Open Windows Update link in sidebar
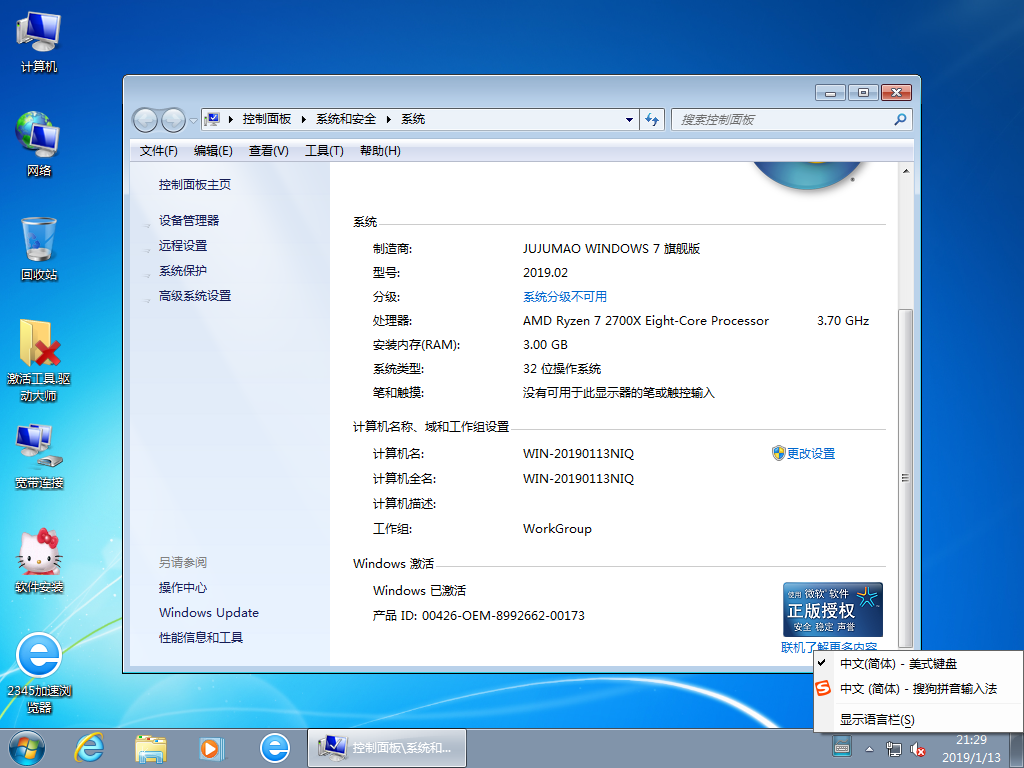This screenshot has height=768, width=1024. [209, 613]
